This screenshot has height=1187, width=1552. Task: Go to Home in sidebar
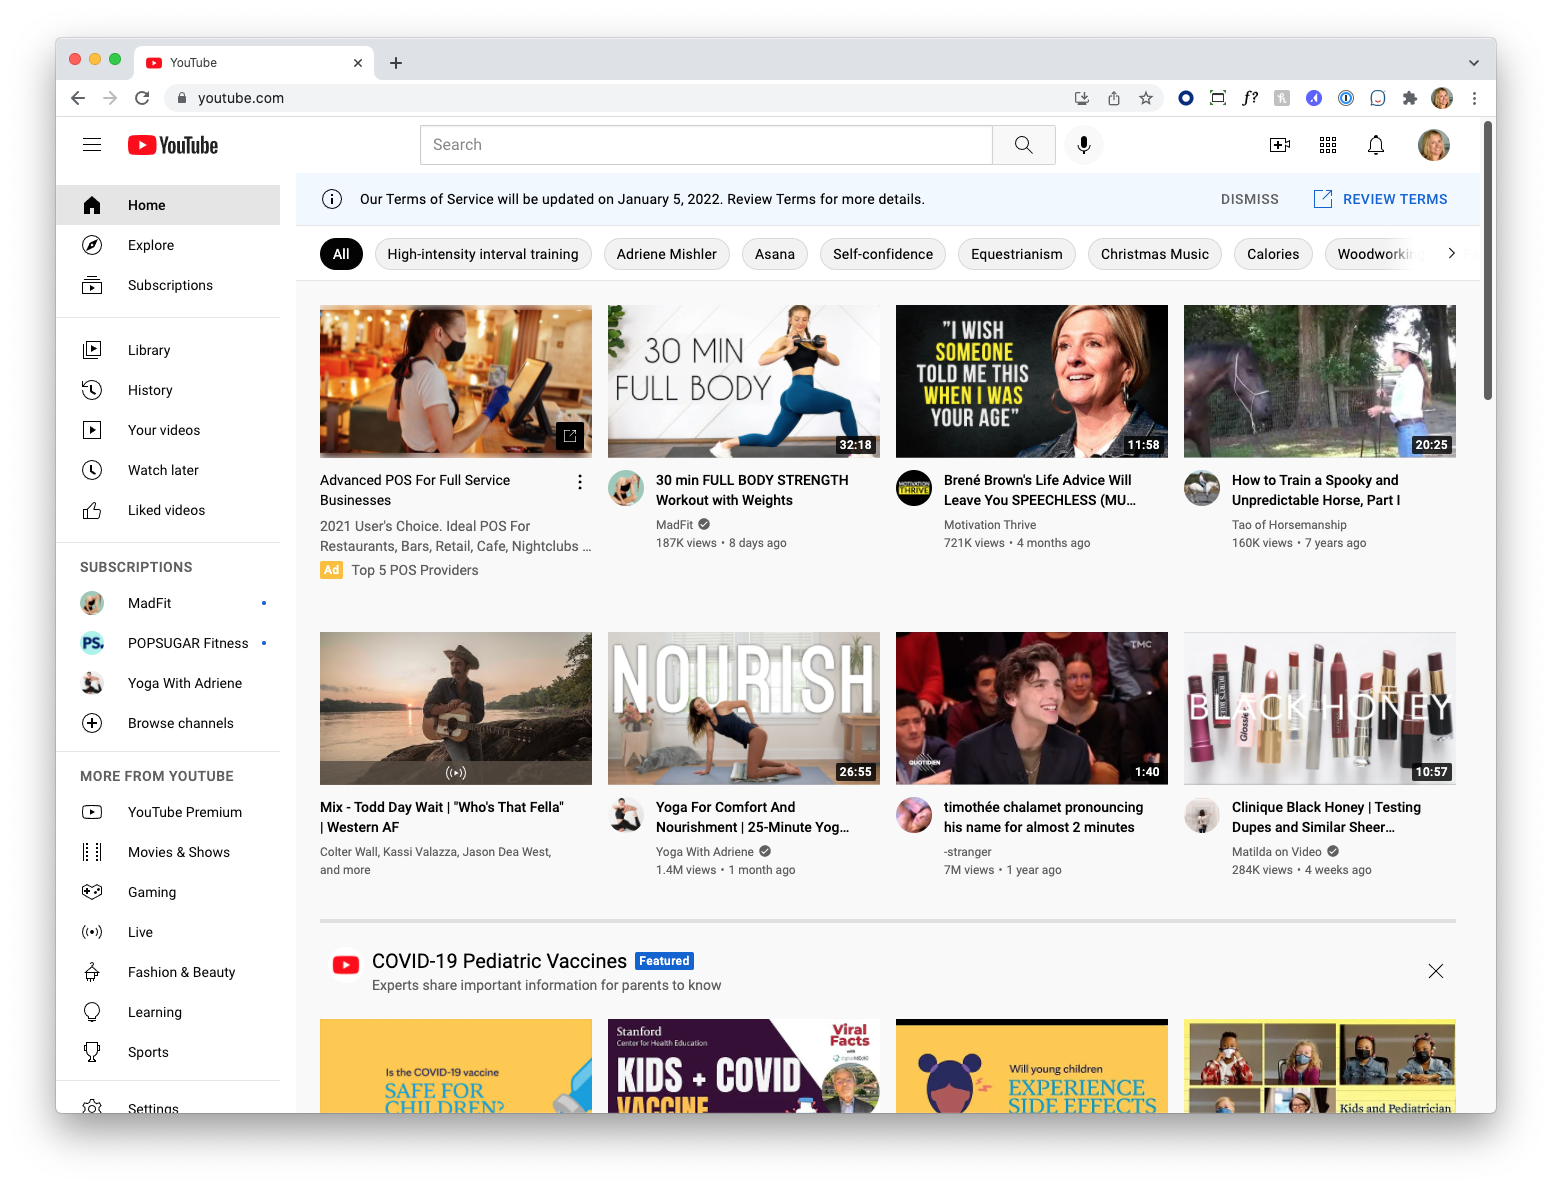click(168, 205)
